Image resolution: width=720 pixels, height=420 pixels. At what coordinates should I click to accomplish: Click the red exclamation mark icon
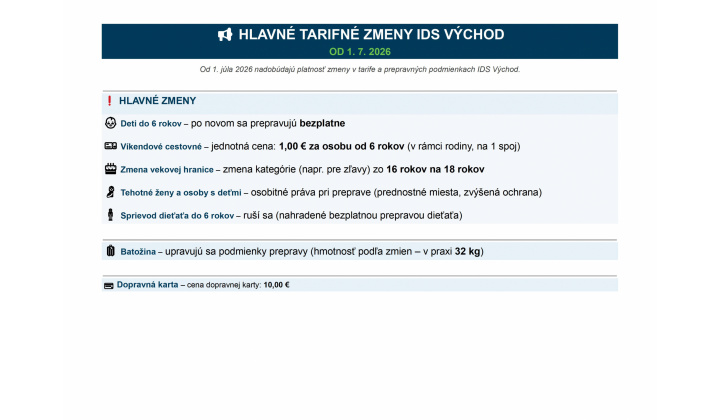tap(109, 101)
